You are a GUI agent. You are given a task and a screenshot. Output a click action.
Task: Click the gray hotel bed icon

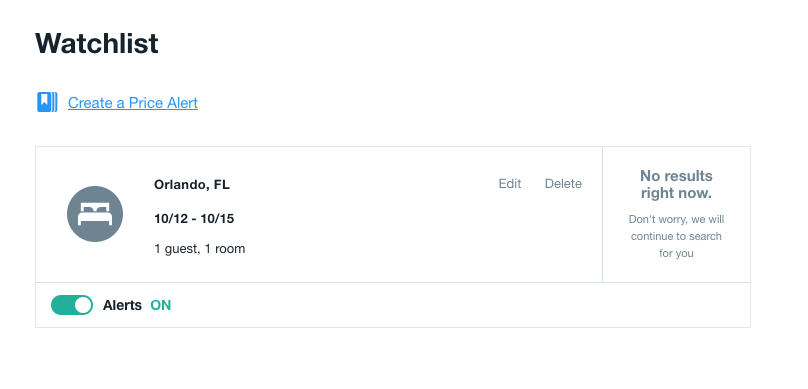(95, 214)
